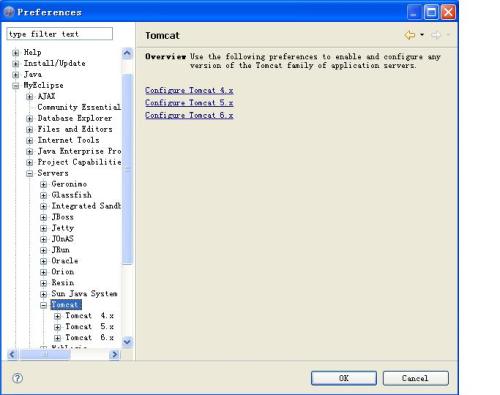
Task: Open the back history dropdown arrow
Action: 422,35
